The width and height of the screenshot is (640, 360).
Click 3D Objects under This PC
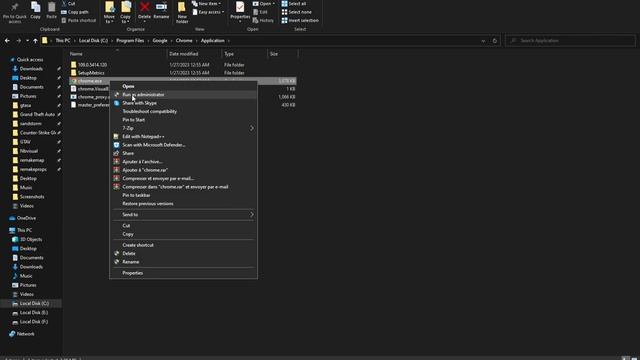(x=31, y=240)
